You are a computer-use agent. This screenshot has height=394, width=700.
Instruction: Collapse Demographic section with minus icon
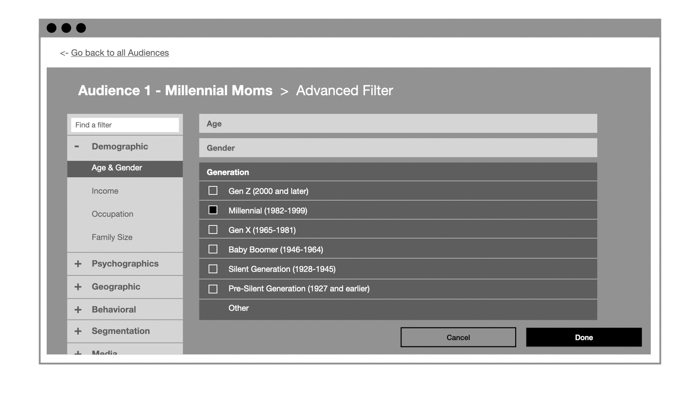click(x=77, y=146)
